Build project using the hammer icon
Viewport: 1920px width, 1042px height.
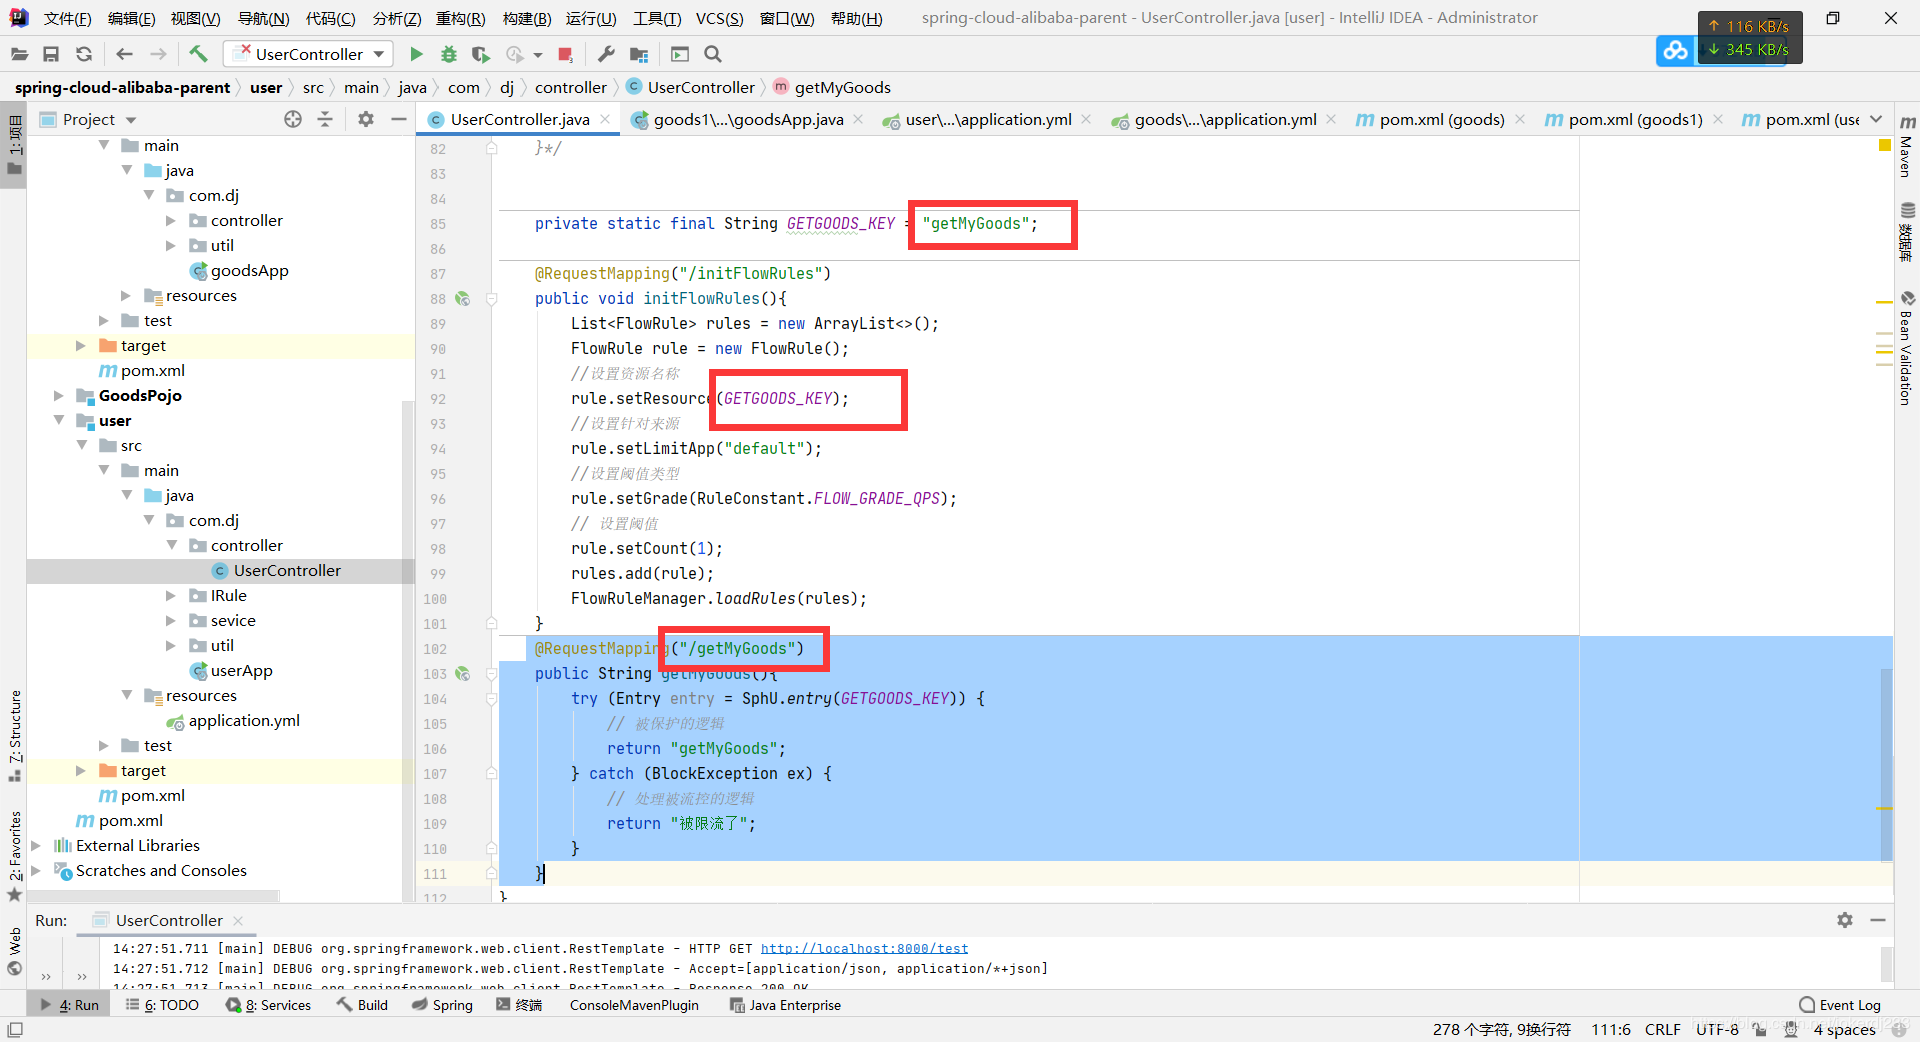[x=198, y=54]
